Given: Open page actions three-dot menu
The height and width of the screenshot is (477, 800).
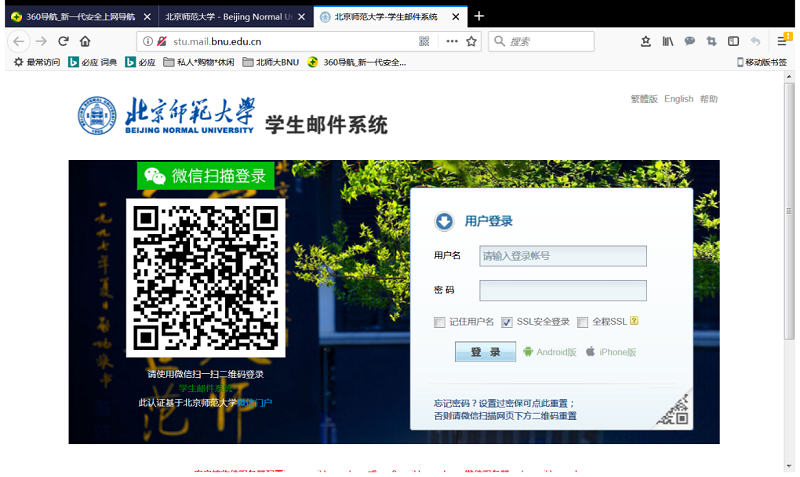Looking at the screenshot, I should (x=452, y=41).
